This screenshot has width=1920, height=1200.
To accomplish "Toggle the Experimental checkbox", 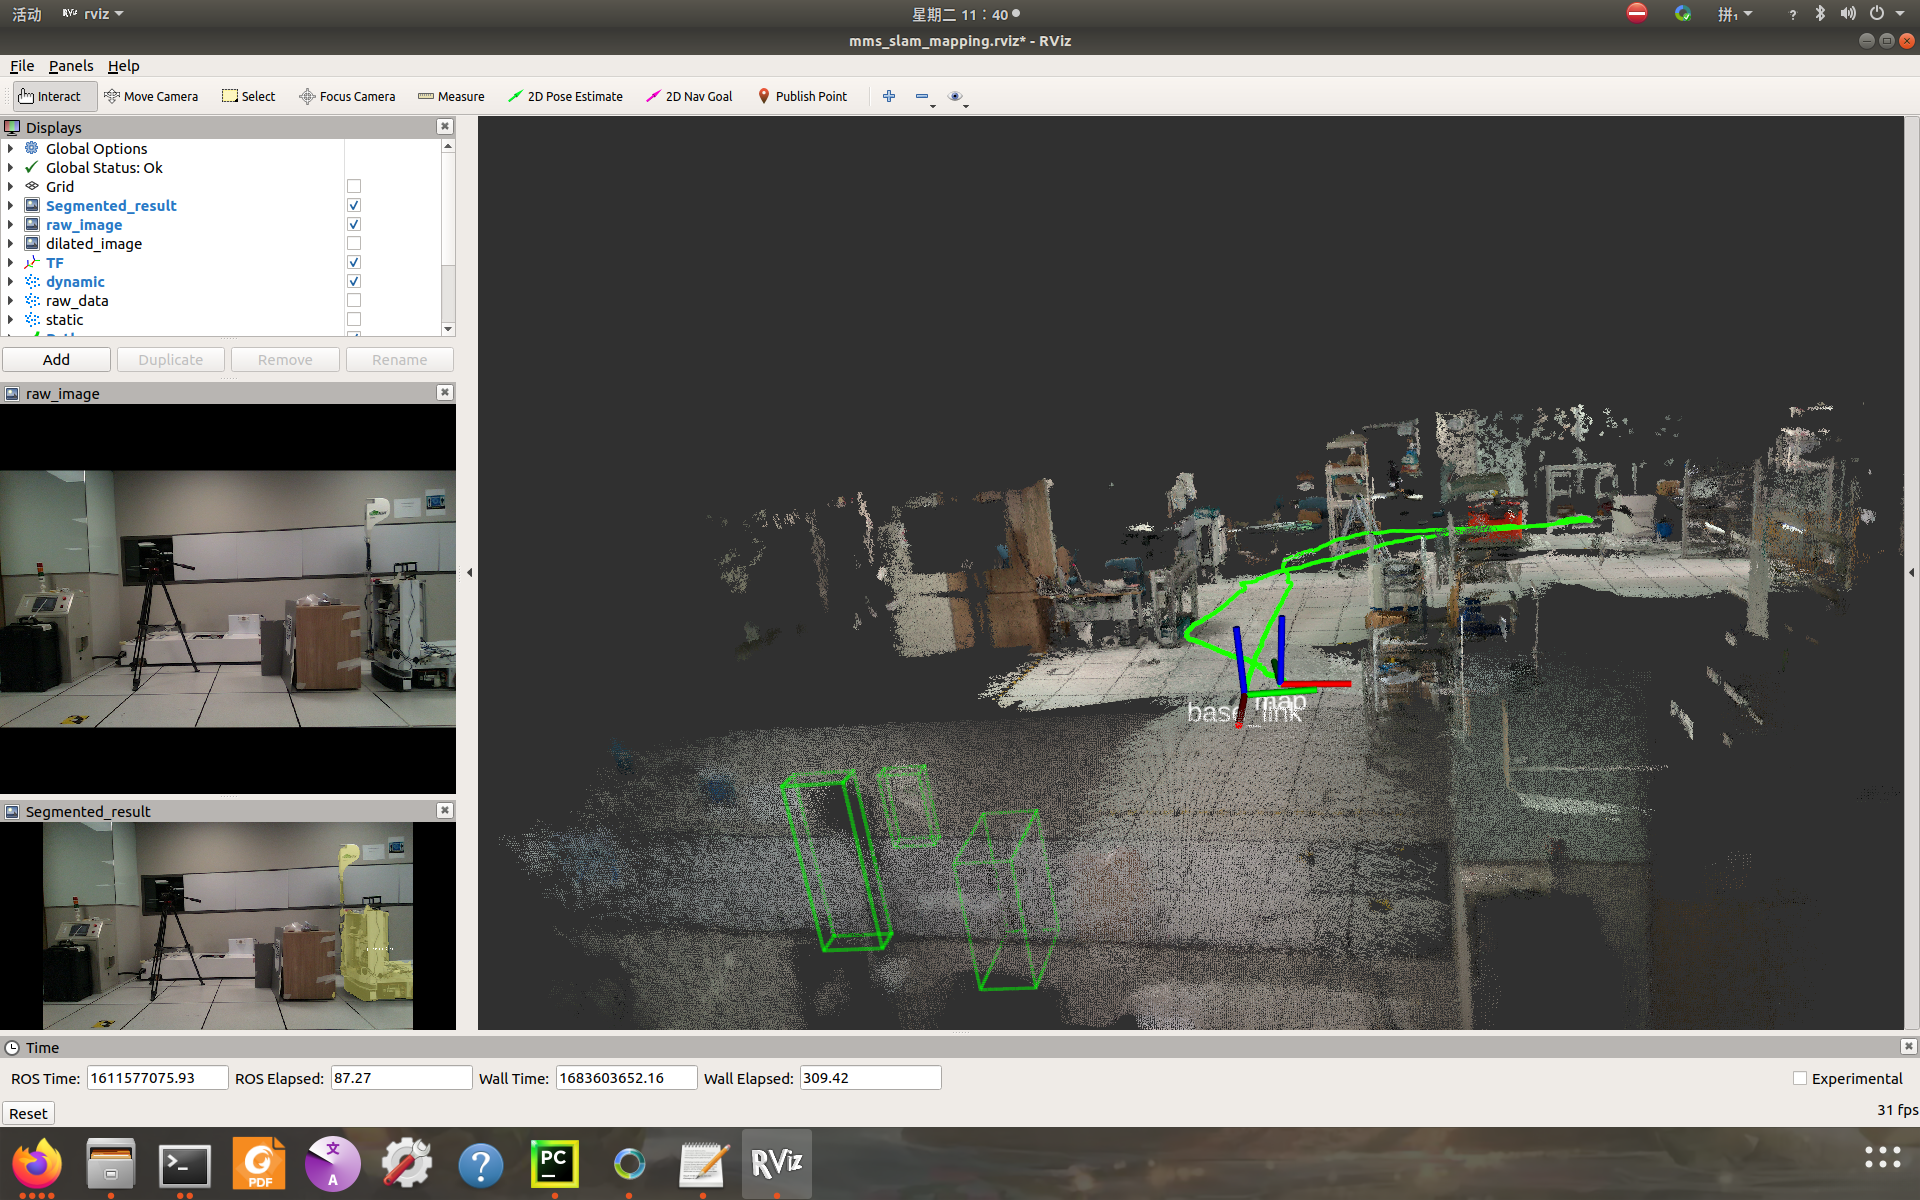I will tap(1800, 1078).
